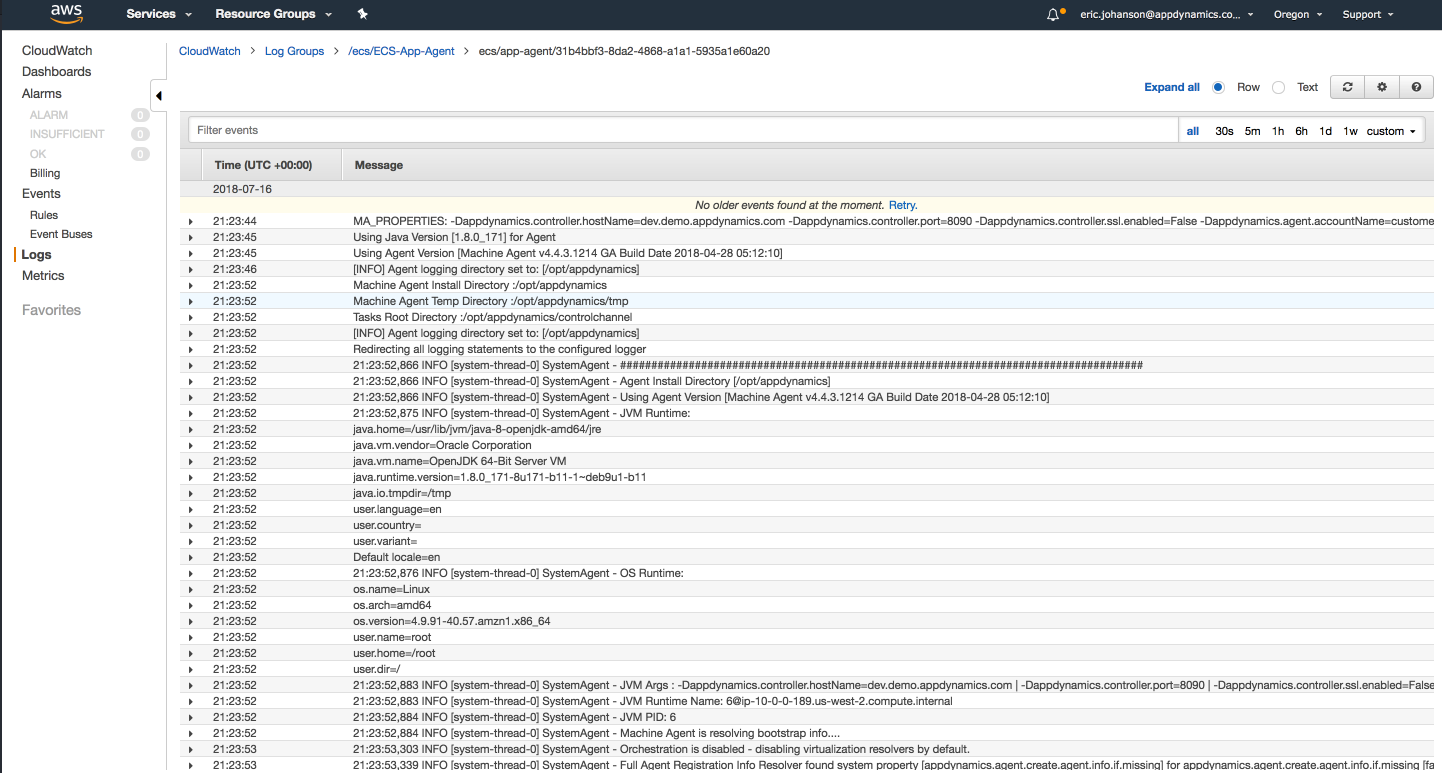Open Event Buses in the sidebar
Viewport: 1442px width, 773px height.
pyautogui.click(x=61, y=234)
